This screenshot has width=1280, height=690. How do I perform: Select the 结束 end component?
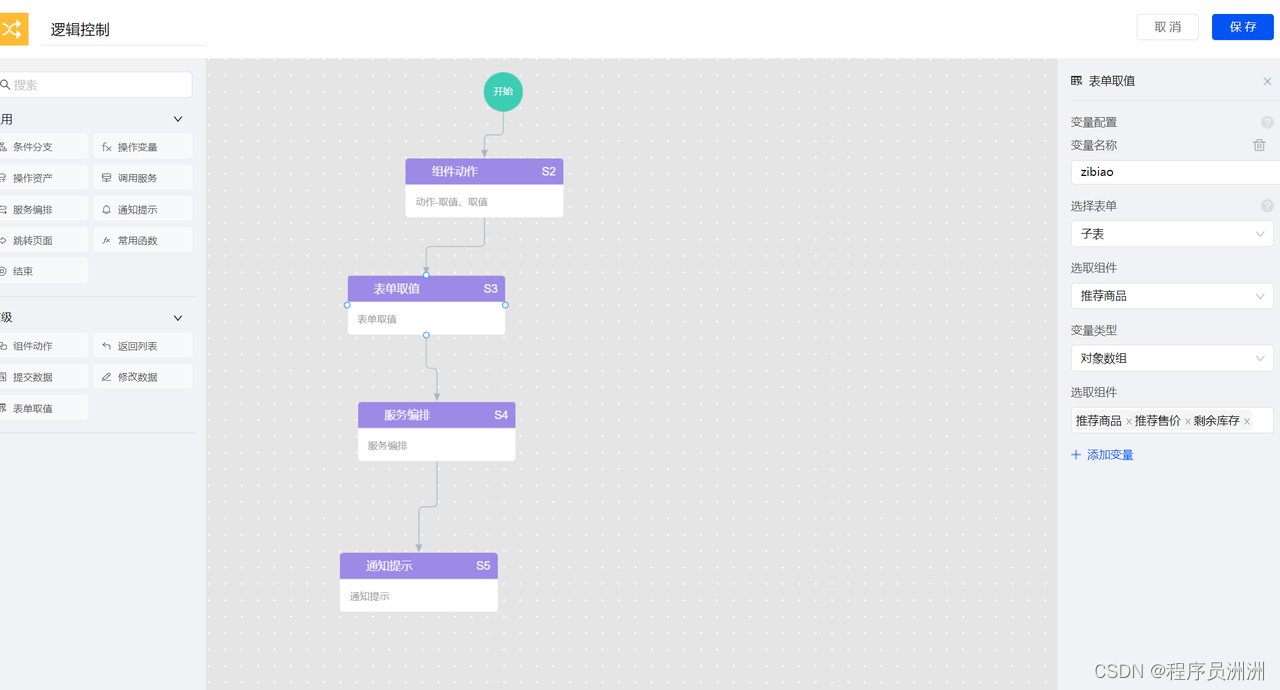[x=42, y=271]
